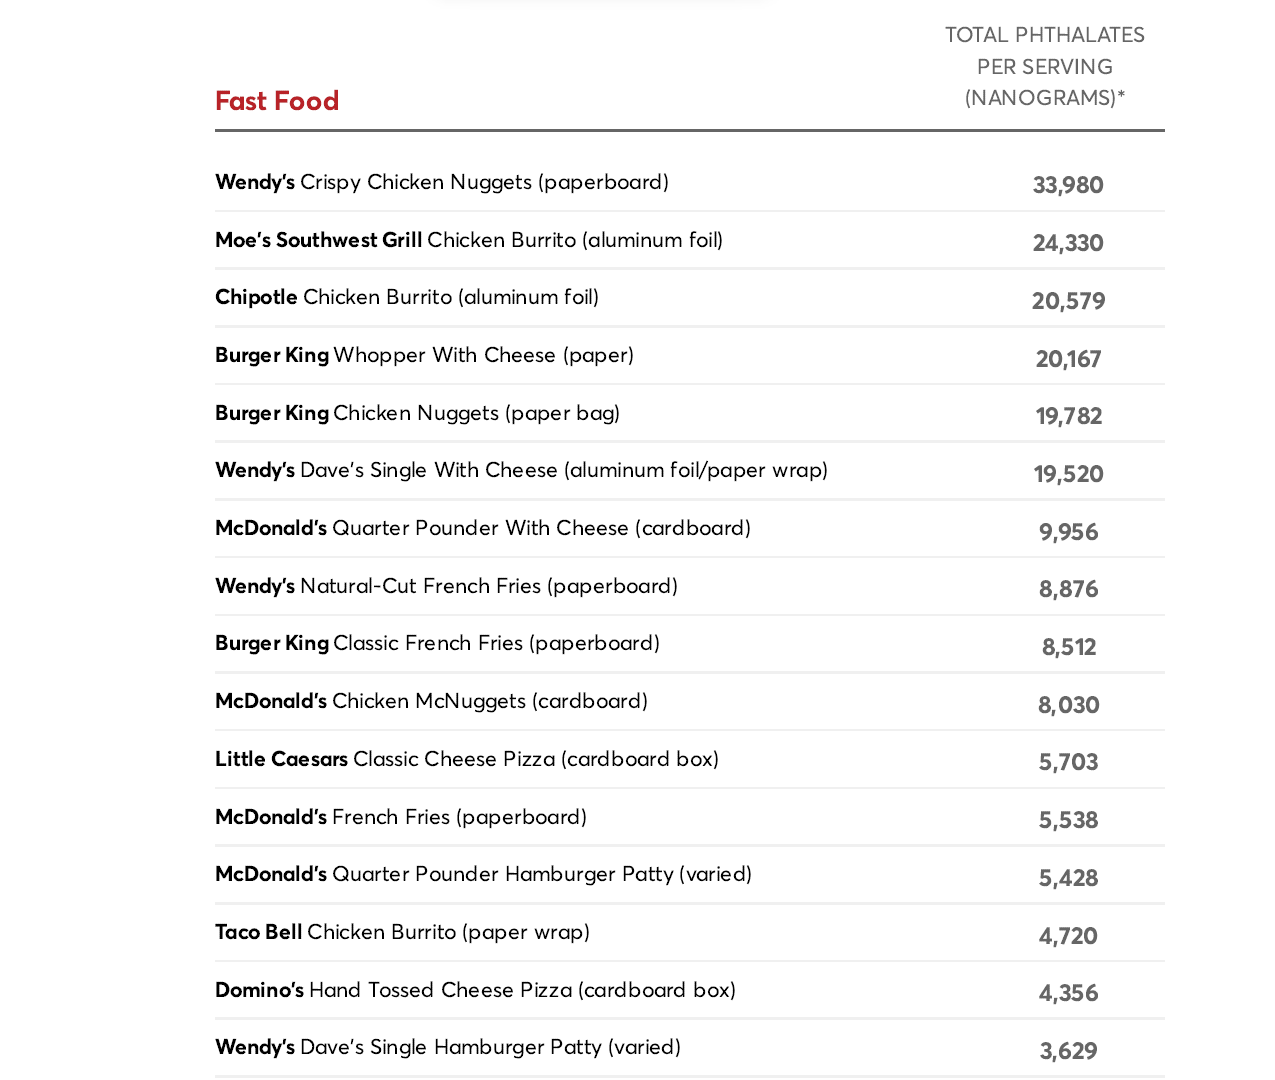Click the 3,629 phthalates value

click(1068, 1051)
